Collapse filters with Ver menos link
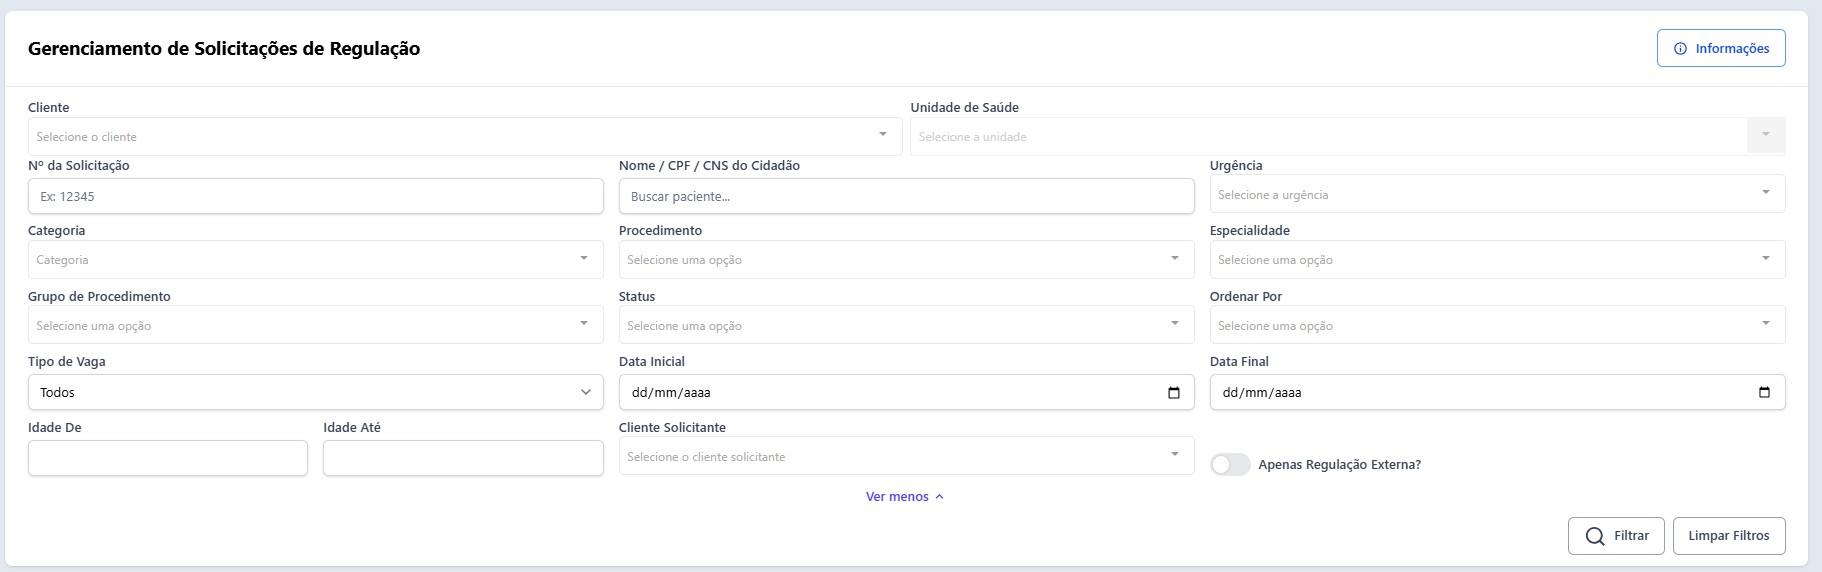This screenshot has width=1822, height=572. coord(905,496)
